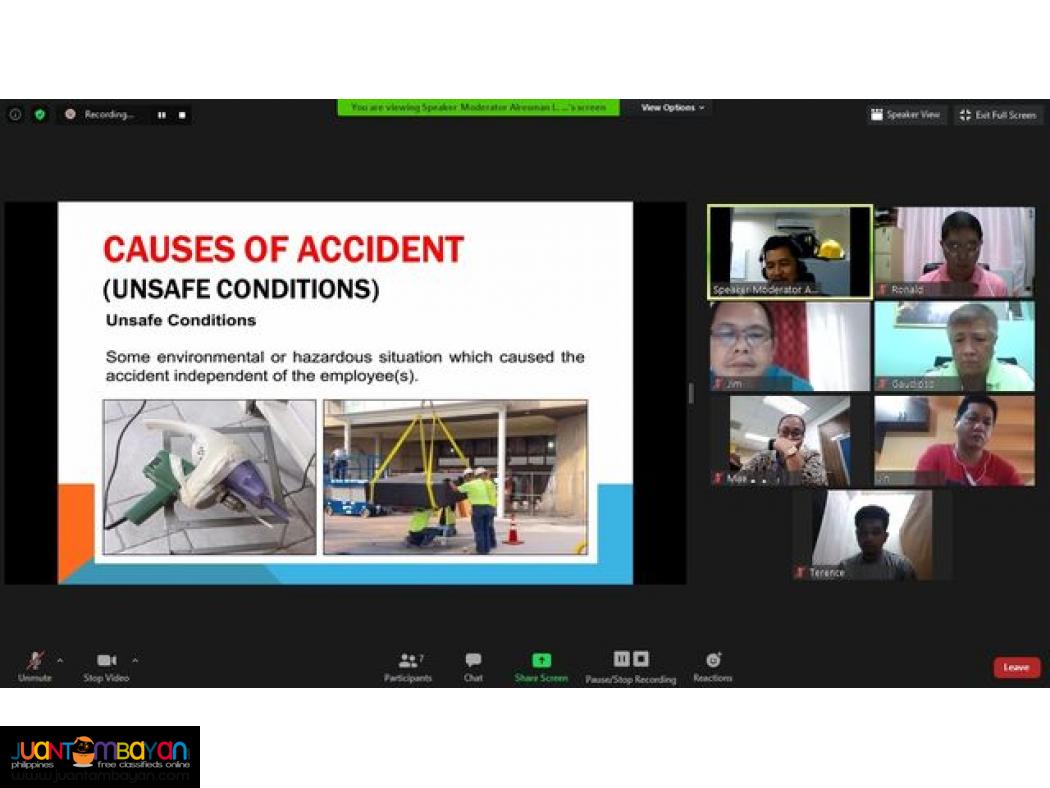1050x788 pixels.
Task: Stop your video
Action: click(106, 660)
